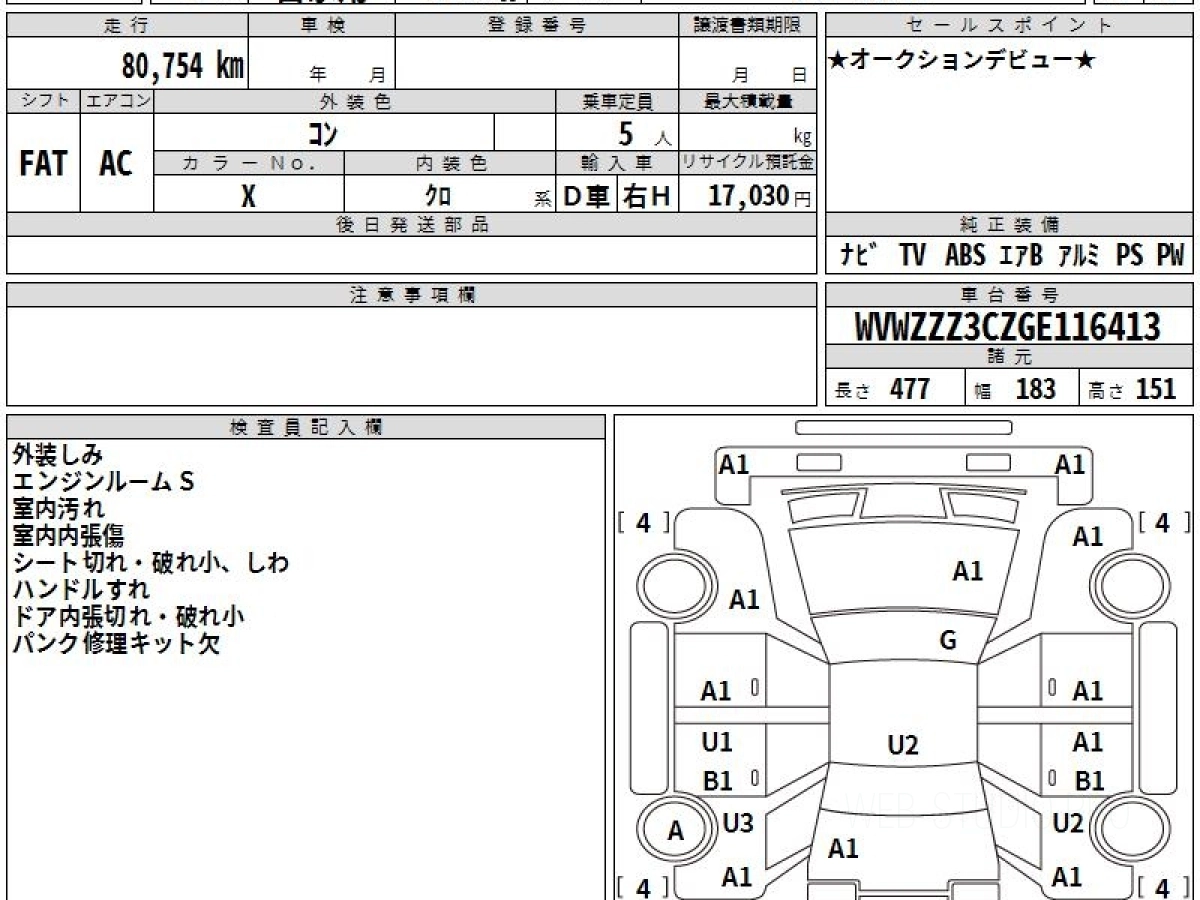Click the エアB airbag equipment item
Viewport: 1200px width, 900px height.
tap(1021, 256)
